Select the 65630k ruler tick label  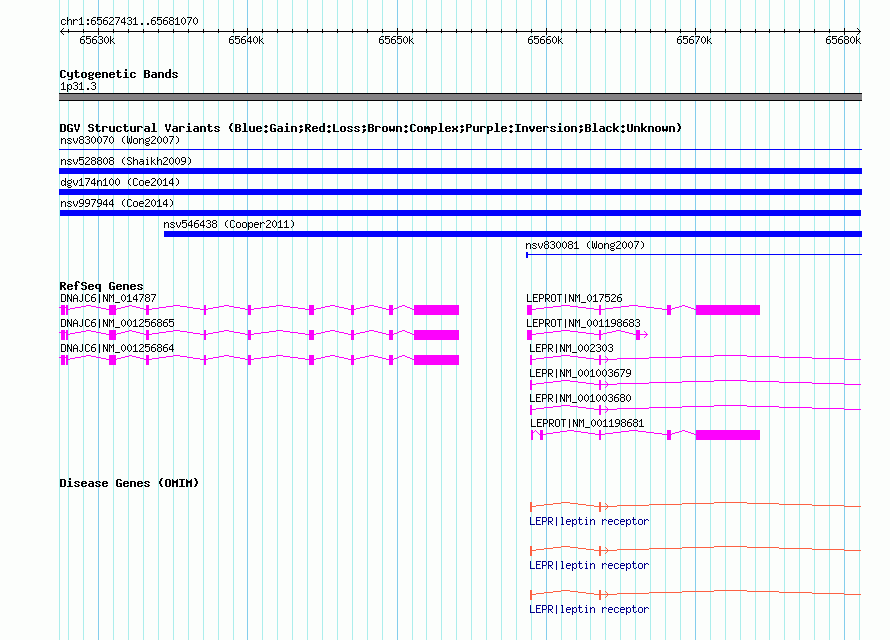click(x=97, y=40)
